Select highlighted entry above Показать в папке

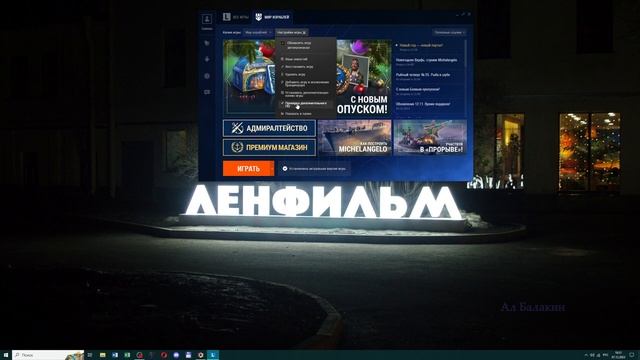306,104
